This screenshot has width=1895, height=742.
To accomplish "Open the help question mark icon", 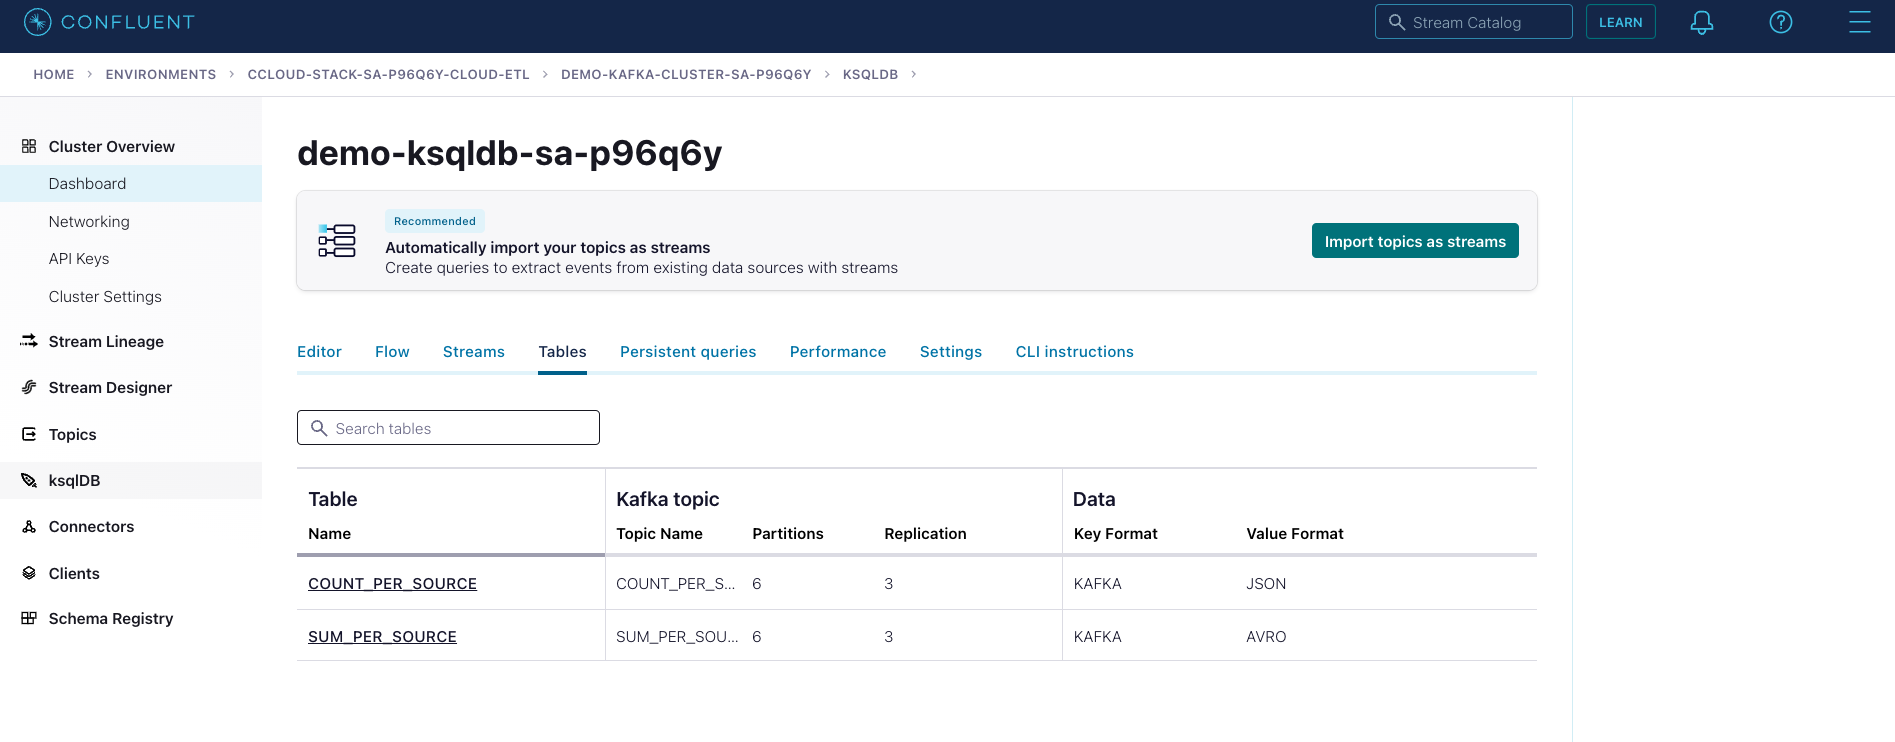I will tap(1780, 22).
